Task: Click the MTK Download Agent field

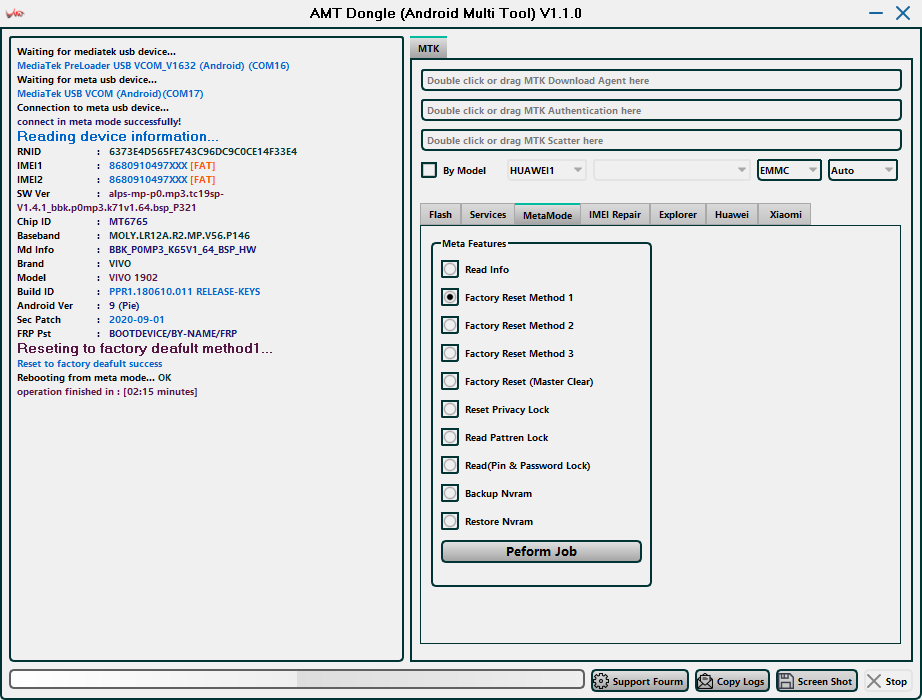Action: click(x=661, y=81)
